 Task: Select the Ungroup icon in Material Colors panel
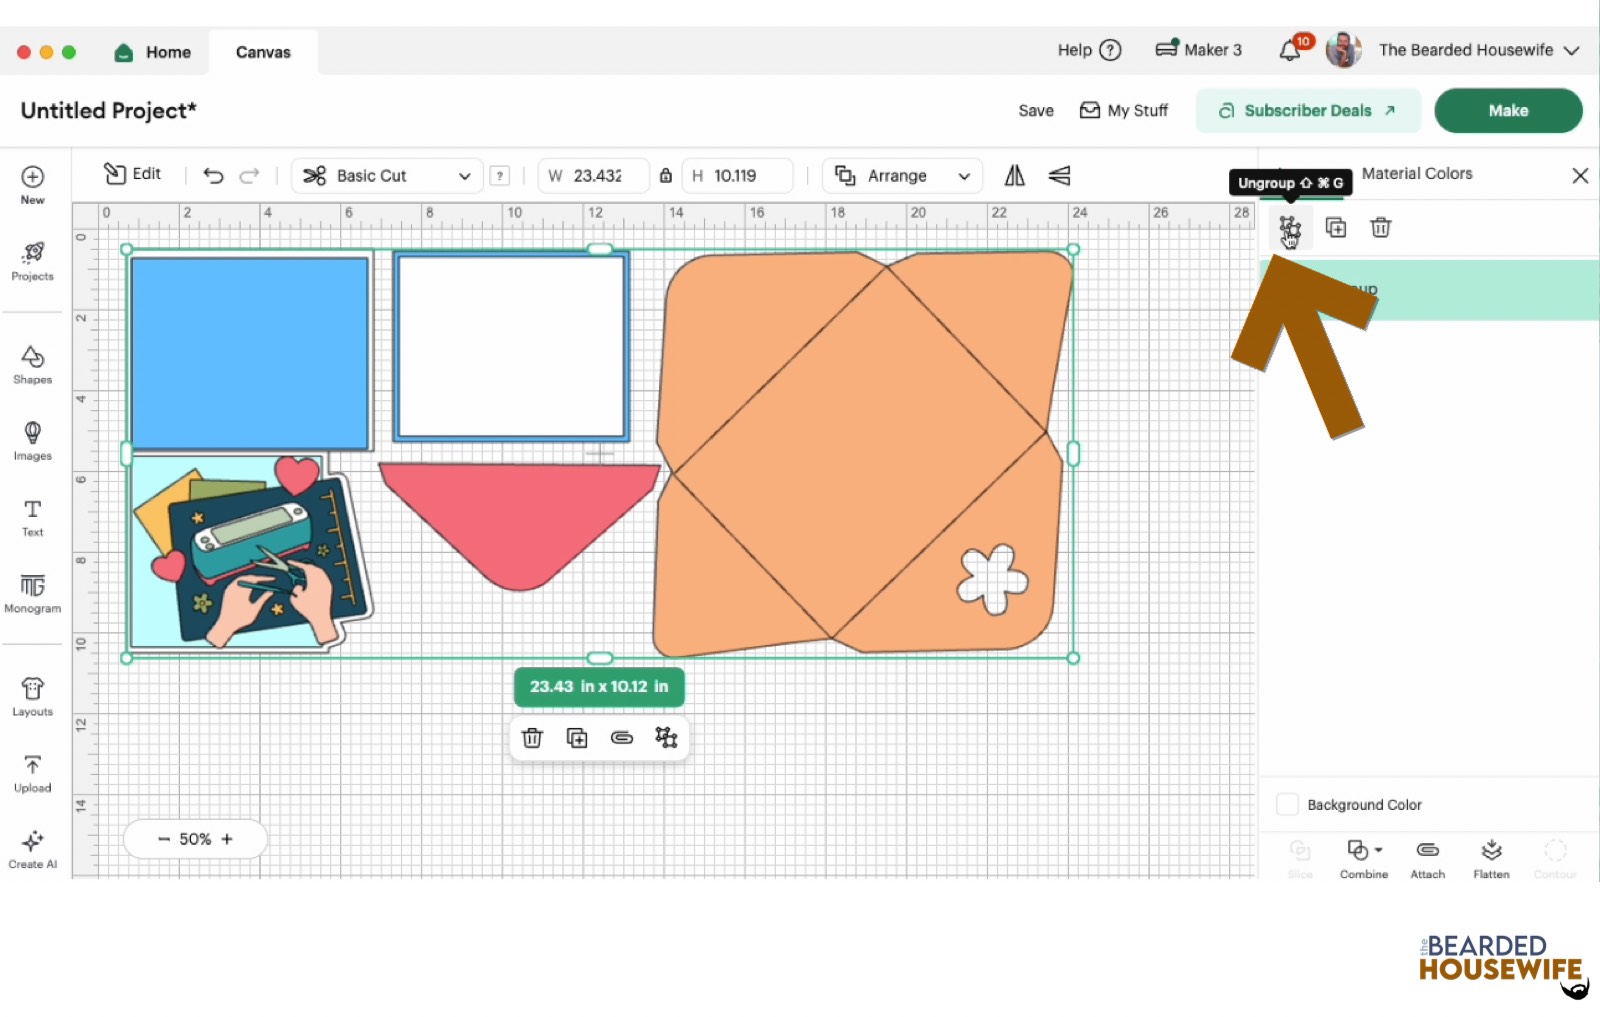pyautogui.click(x=1290, y=227)
